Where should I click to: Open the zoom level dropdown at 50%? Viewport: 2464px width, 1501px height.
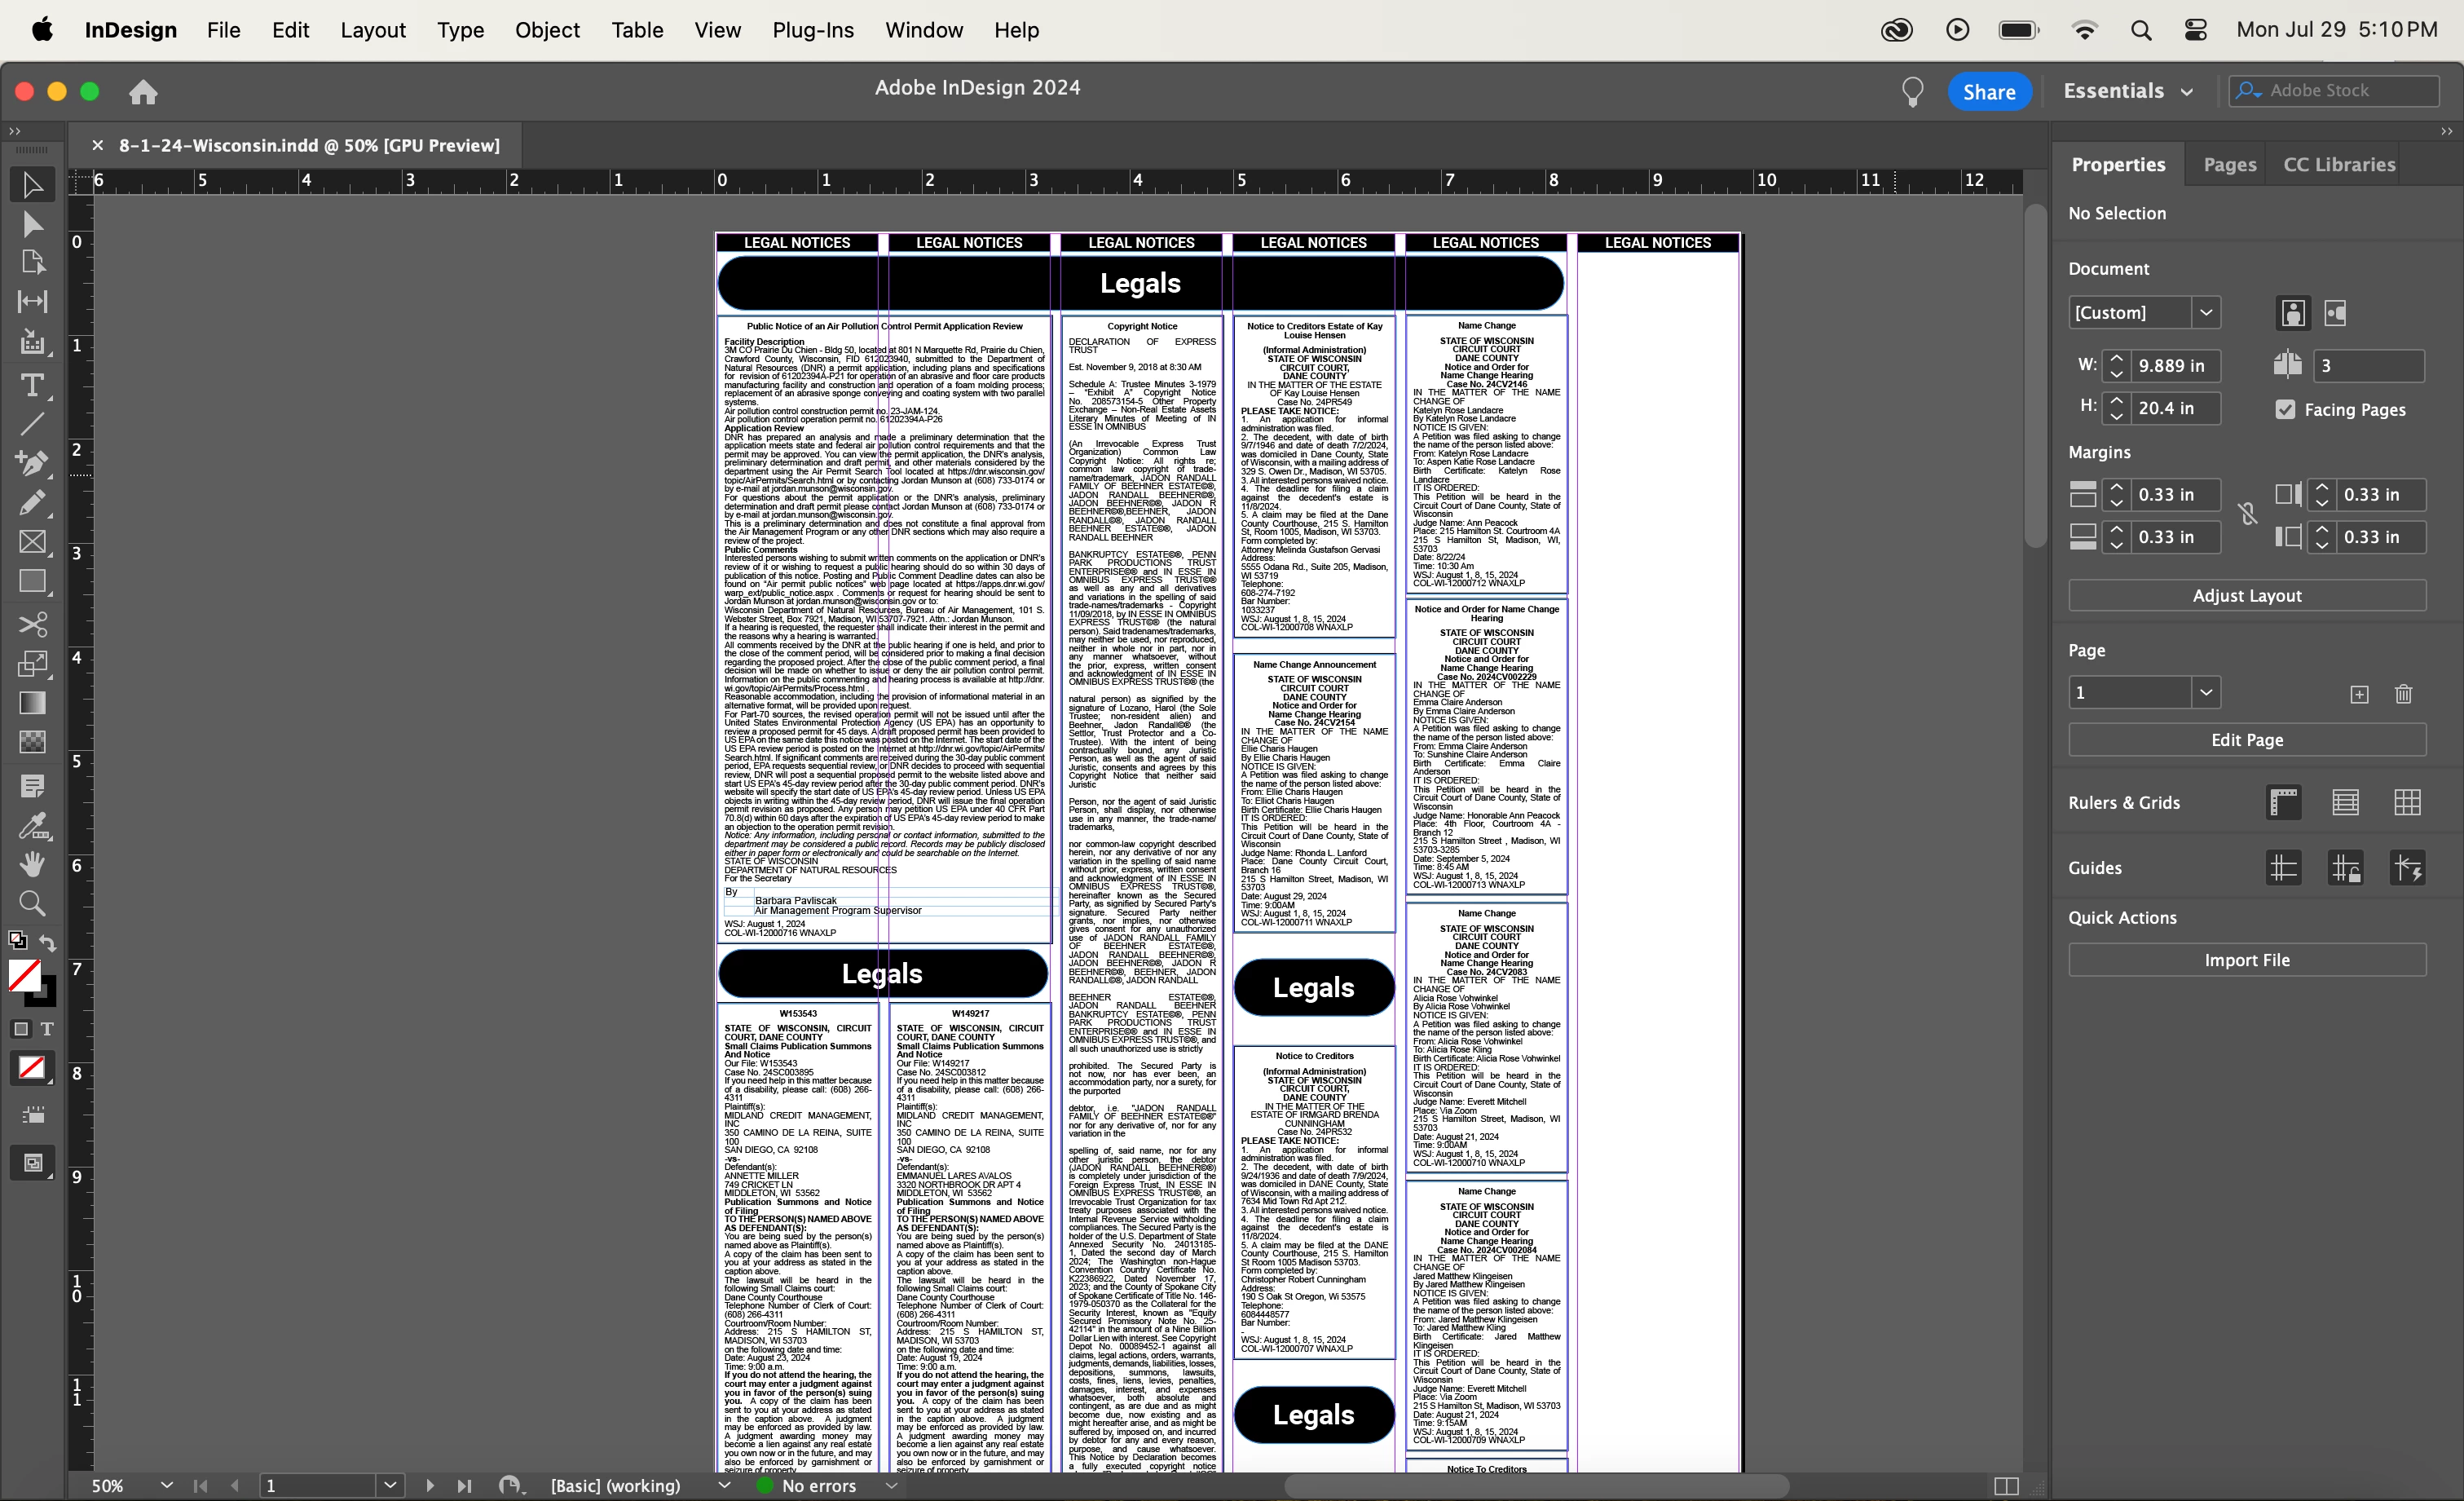166,1485
